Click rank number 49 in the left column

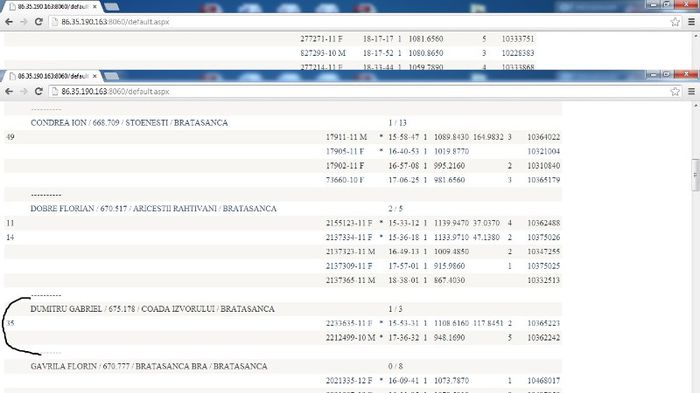[x=10, y=137]
